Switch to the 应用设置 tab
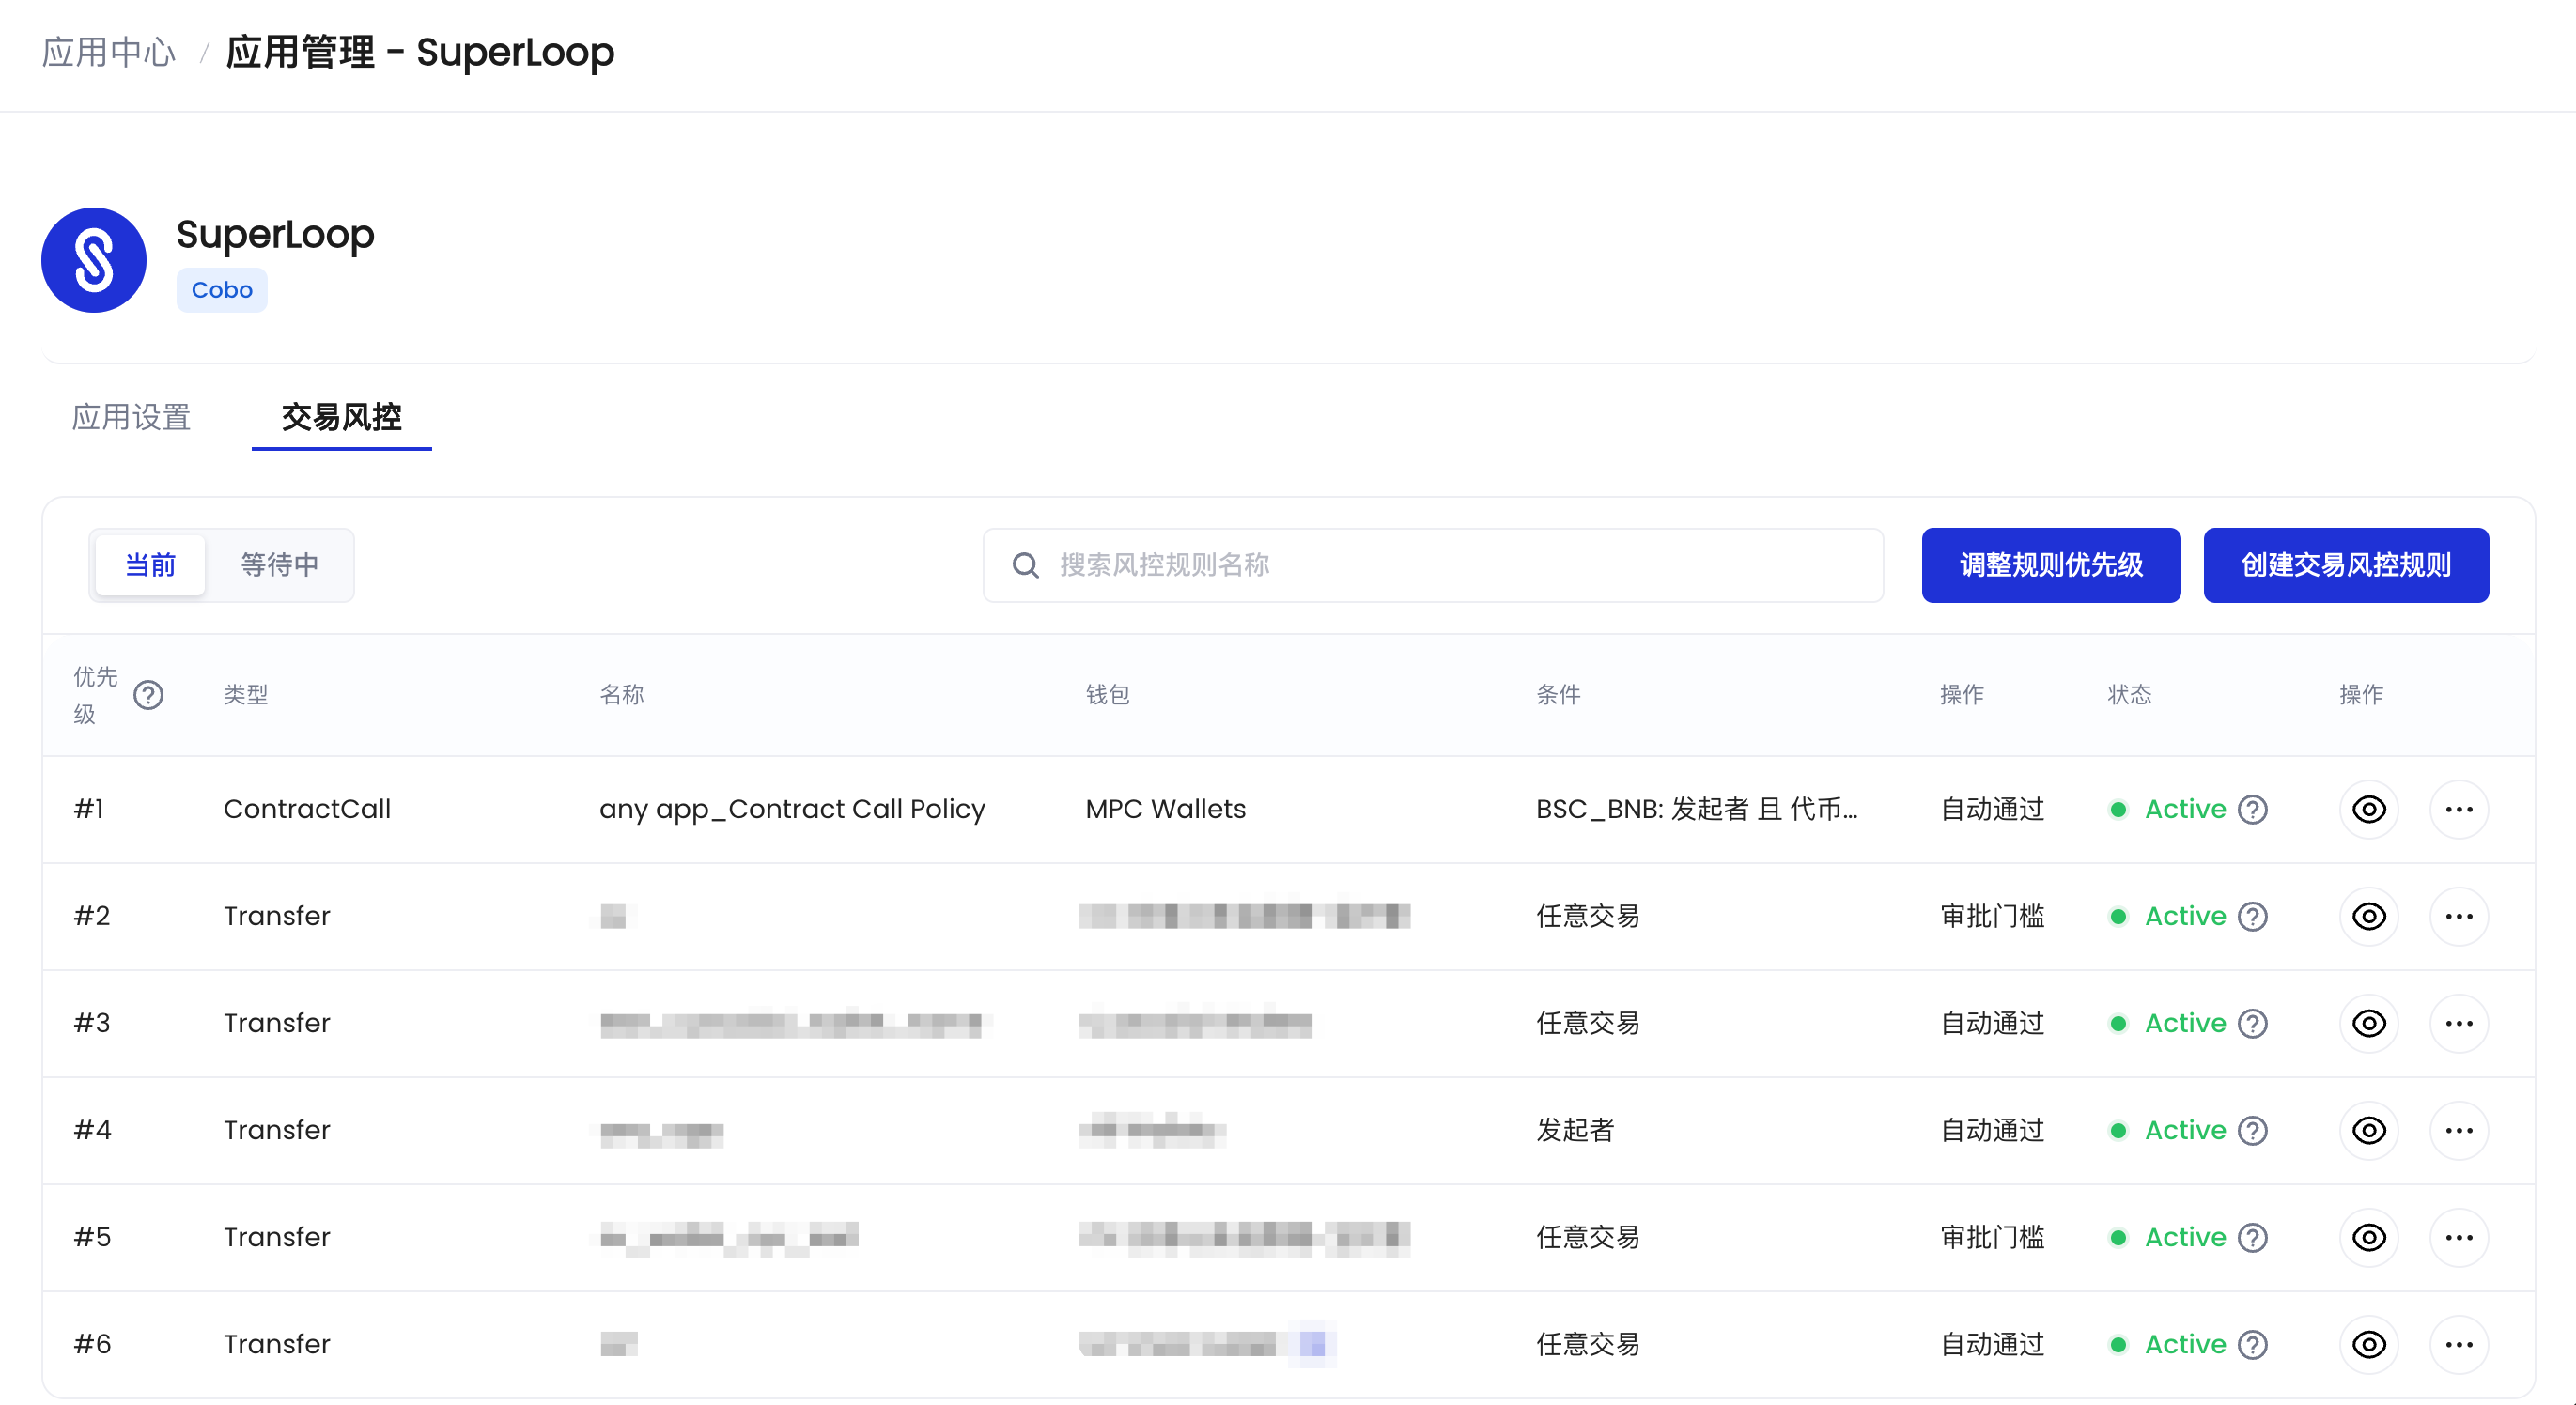Screen dimensions: 2576x1405 [131, 417]
